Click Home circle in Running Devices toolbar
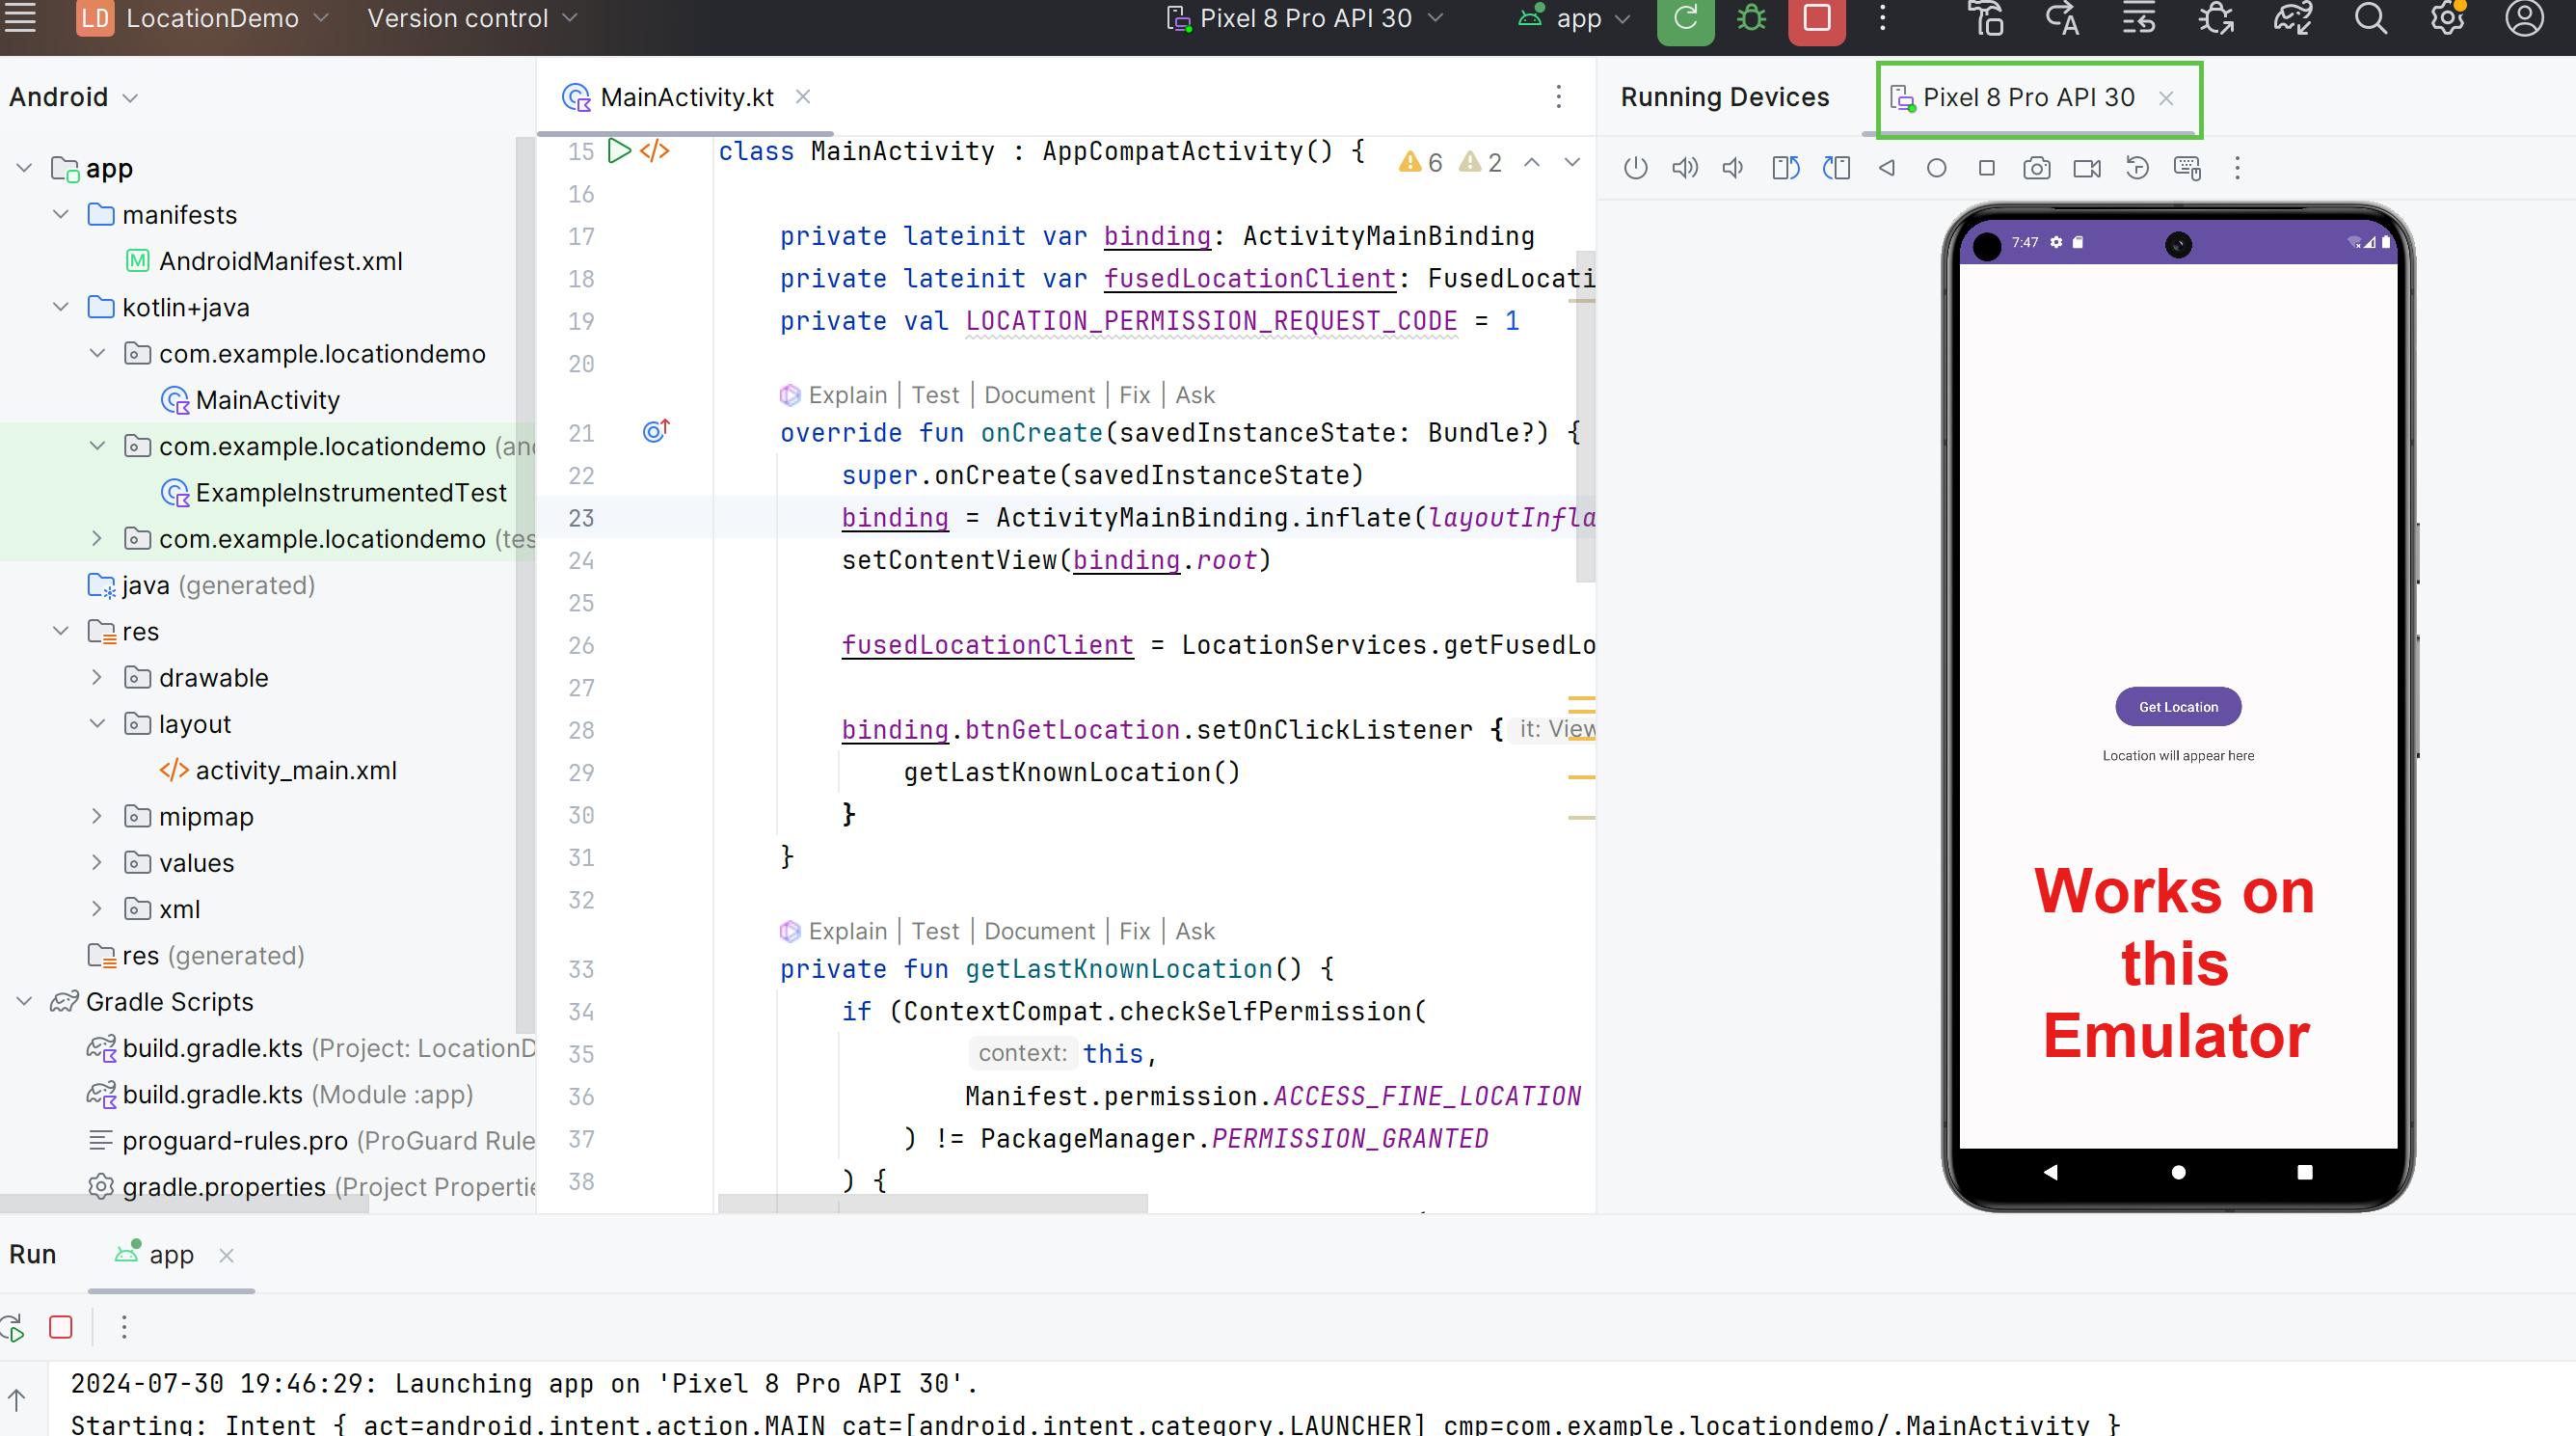This screenshot has width=2576, height=1436. (x=1937, y=168)
